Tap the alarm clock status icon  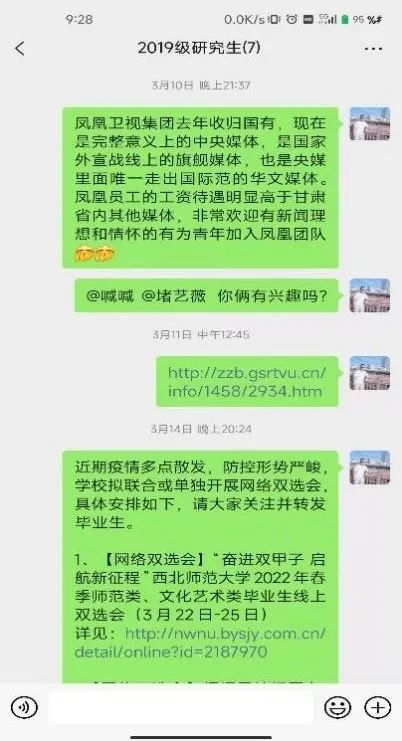(292, 19)
